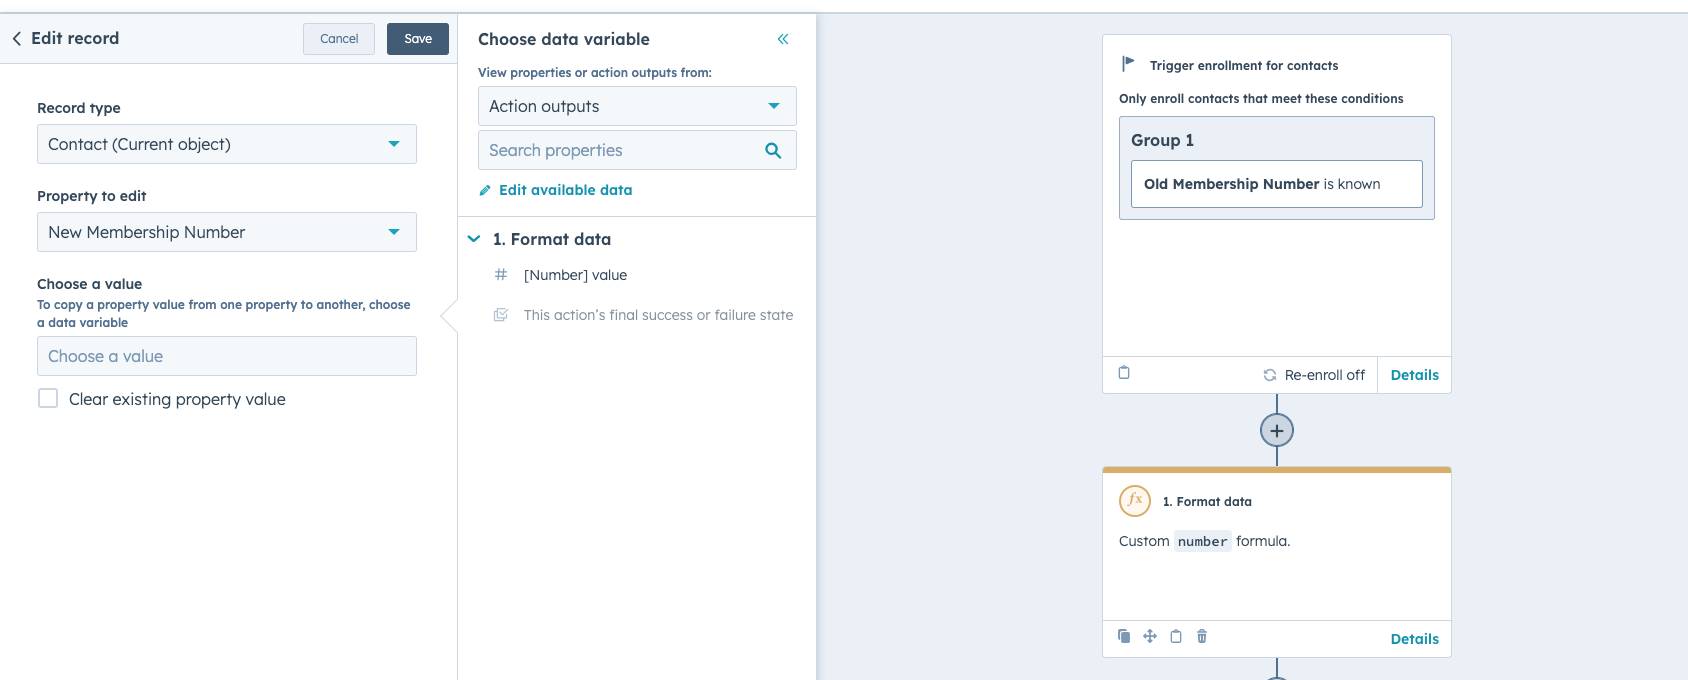Viewport: 1688px width, 680px height.
Task: Open Details of the trigger card
Action: (x=1414, y=375)
